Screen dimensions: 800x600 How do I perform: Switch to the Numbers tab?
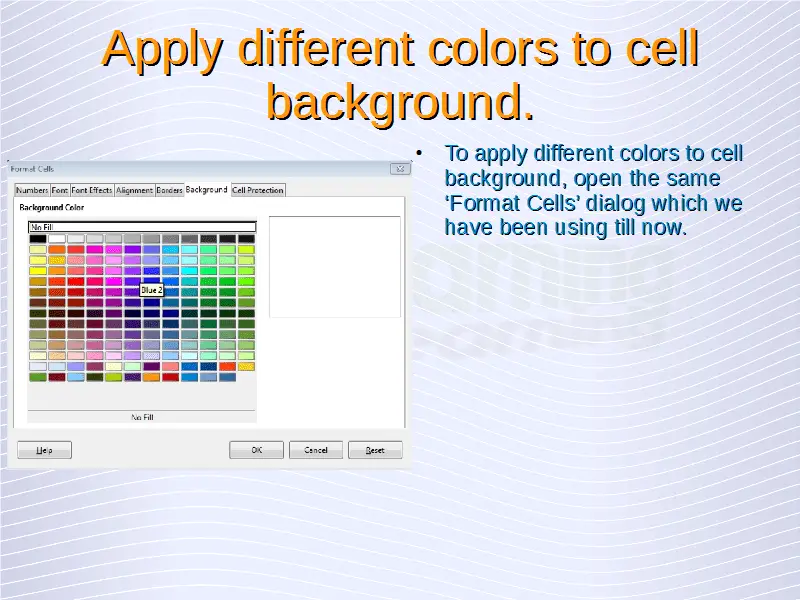point(31,190)
